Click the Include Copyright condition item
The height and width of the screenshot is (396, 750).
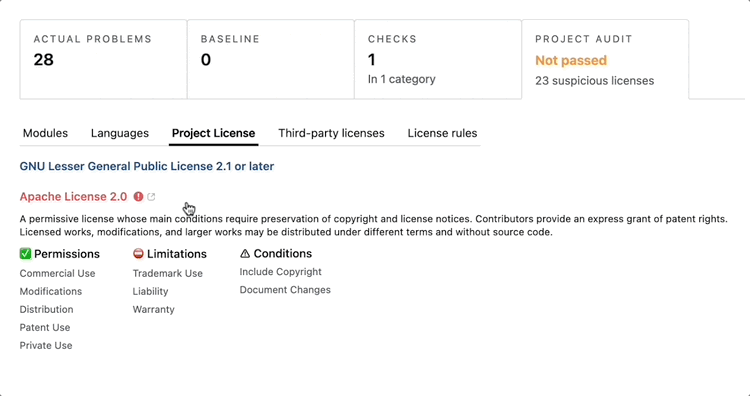(x=280, y=272)
